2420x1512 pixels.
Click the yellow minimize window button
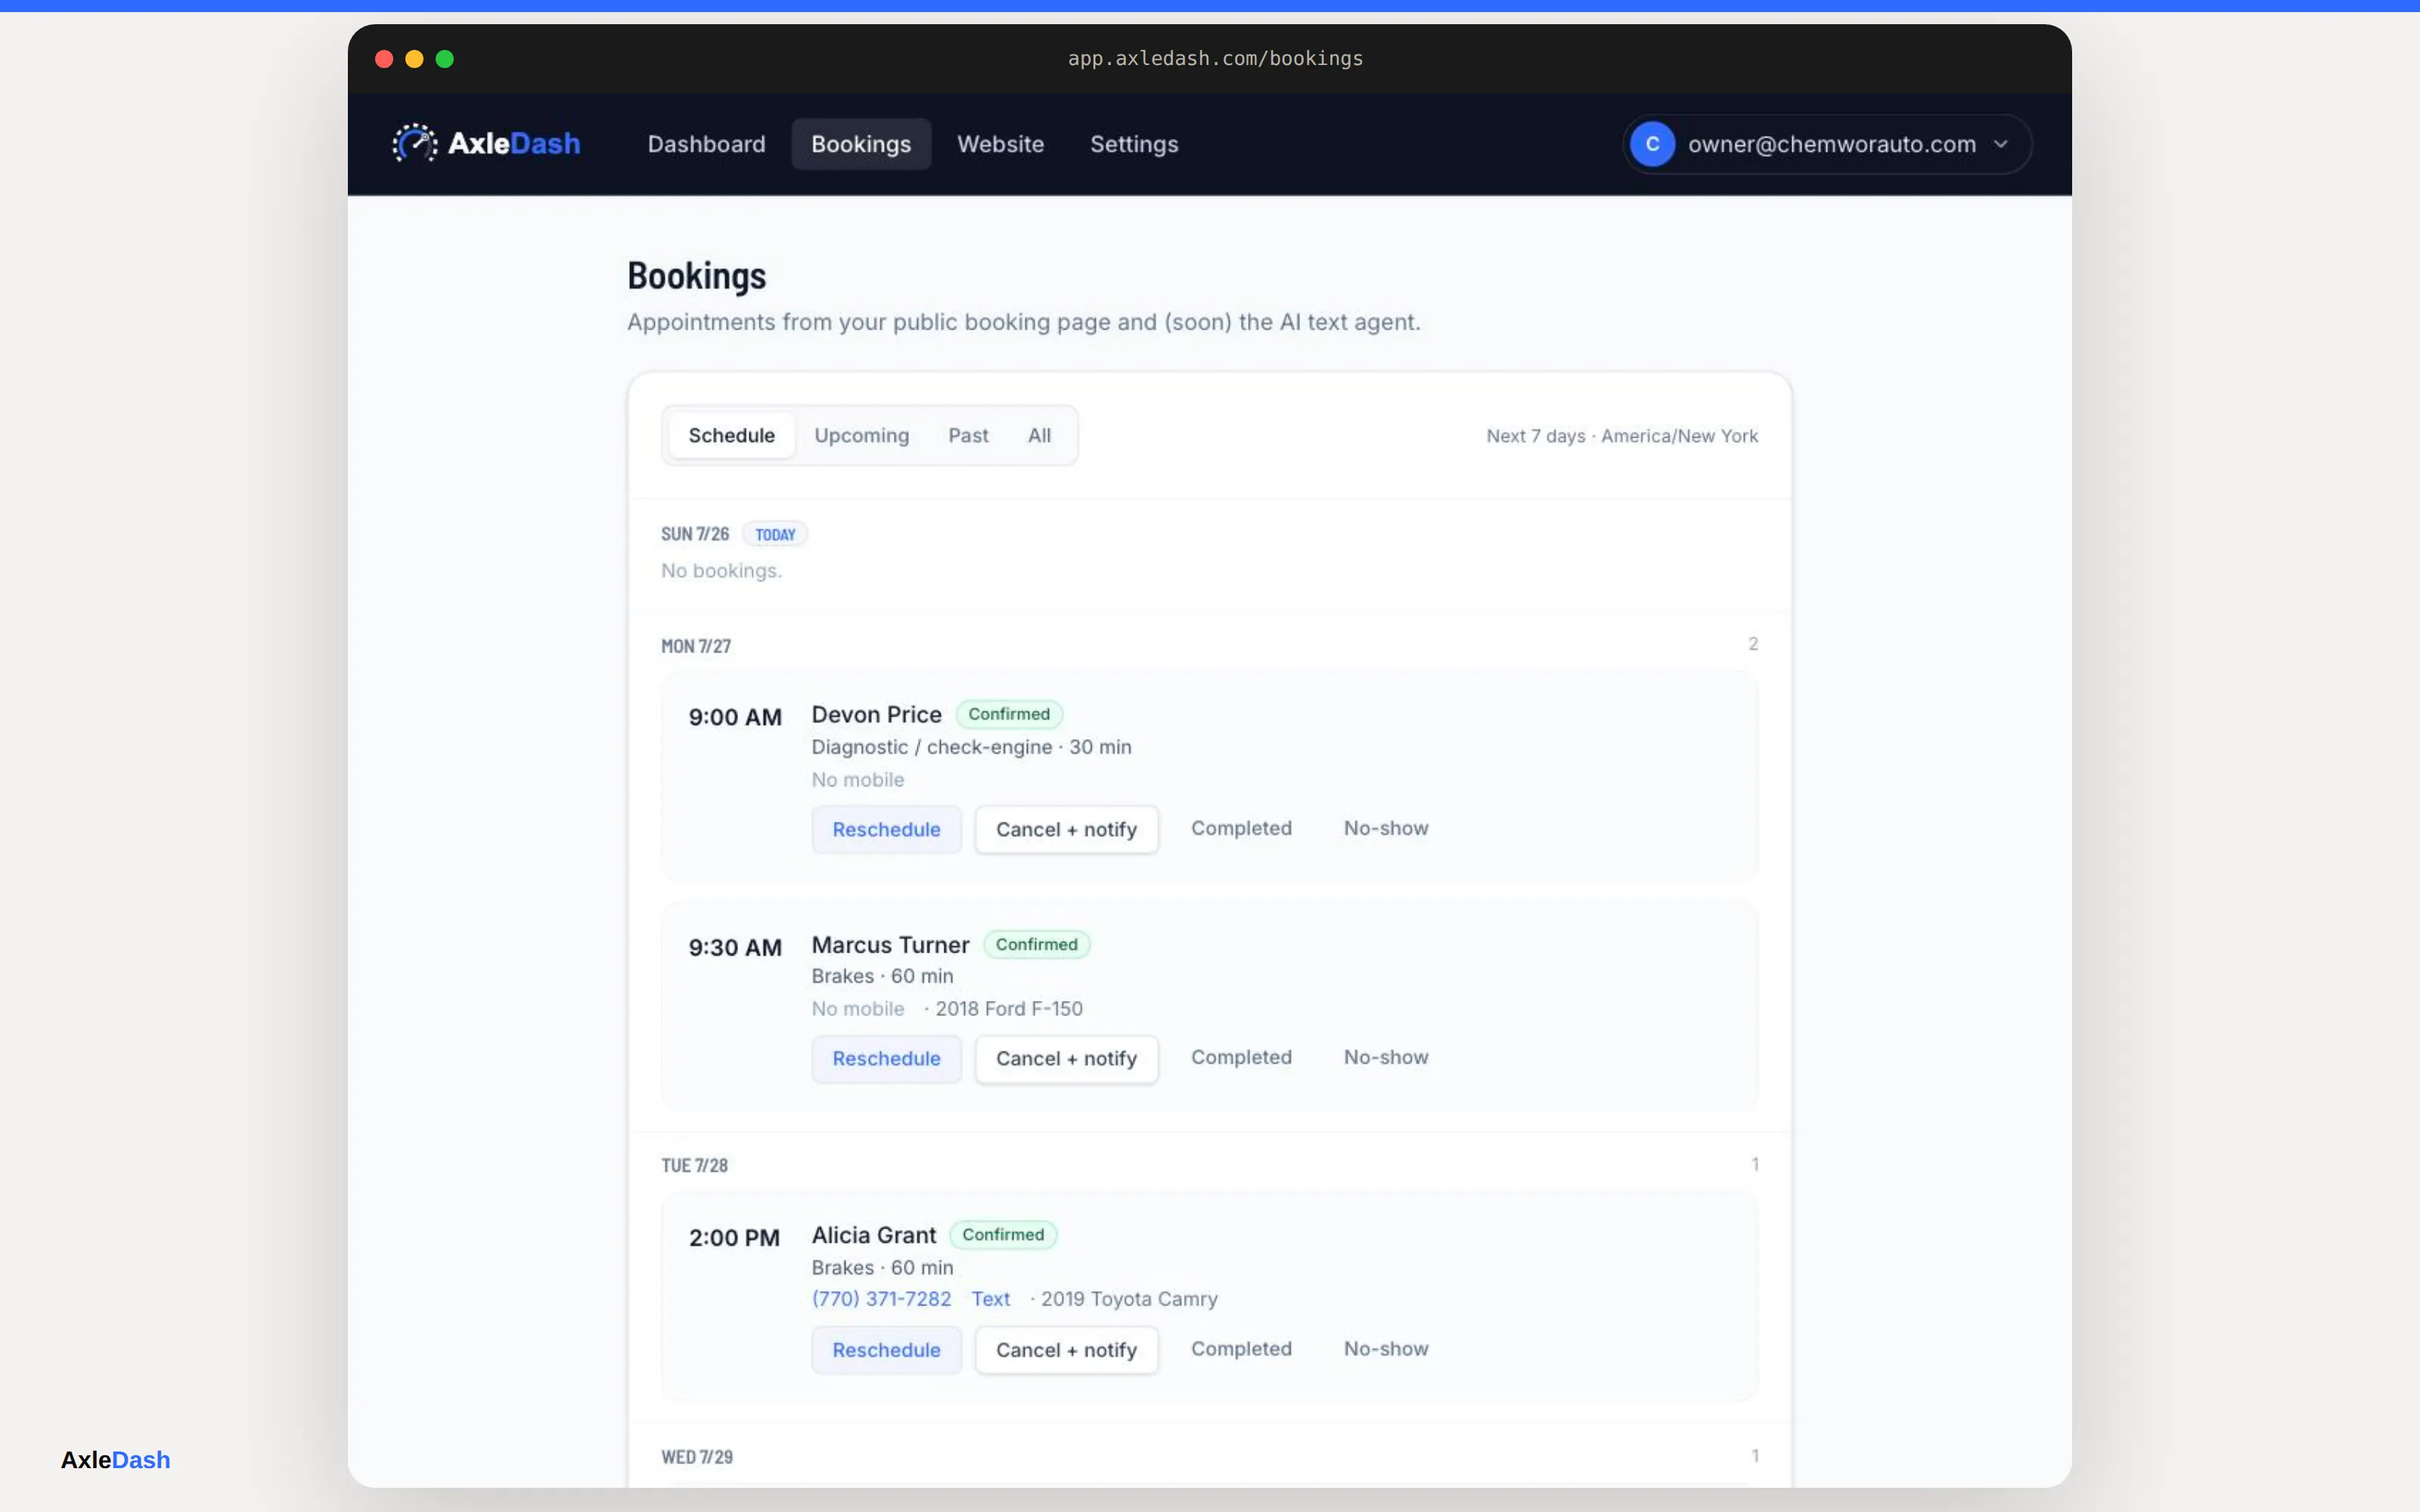coord(414,59)
